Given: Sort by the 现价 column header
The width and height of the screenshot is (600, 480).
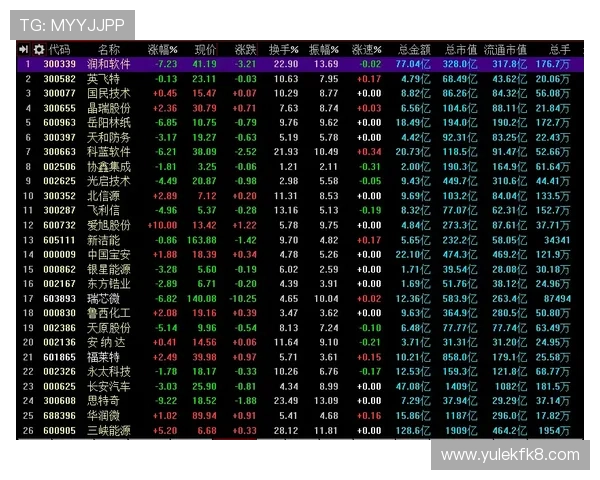Looking at the screenshot, I should coord(205,49).
